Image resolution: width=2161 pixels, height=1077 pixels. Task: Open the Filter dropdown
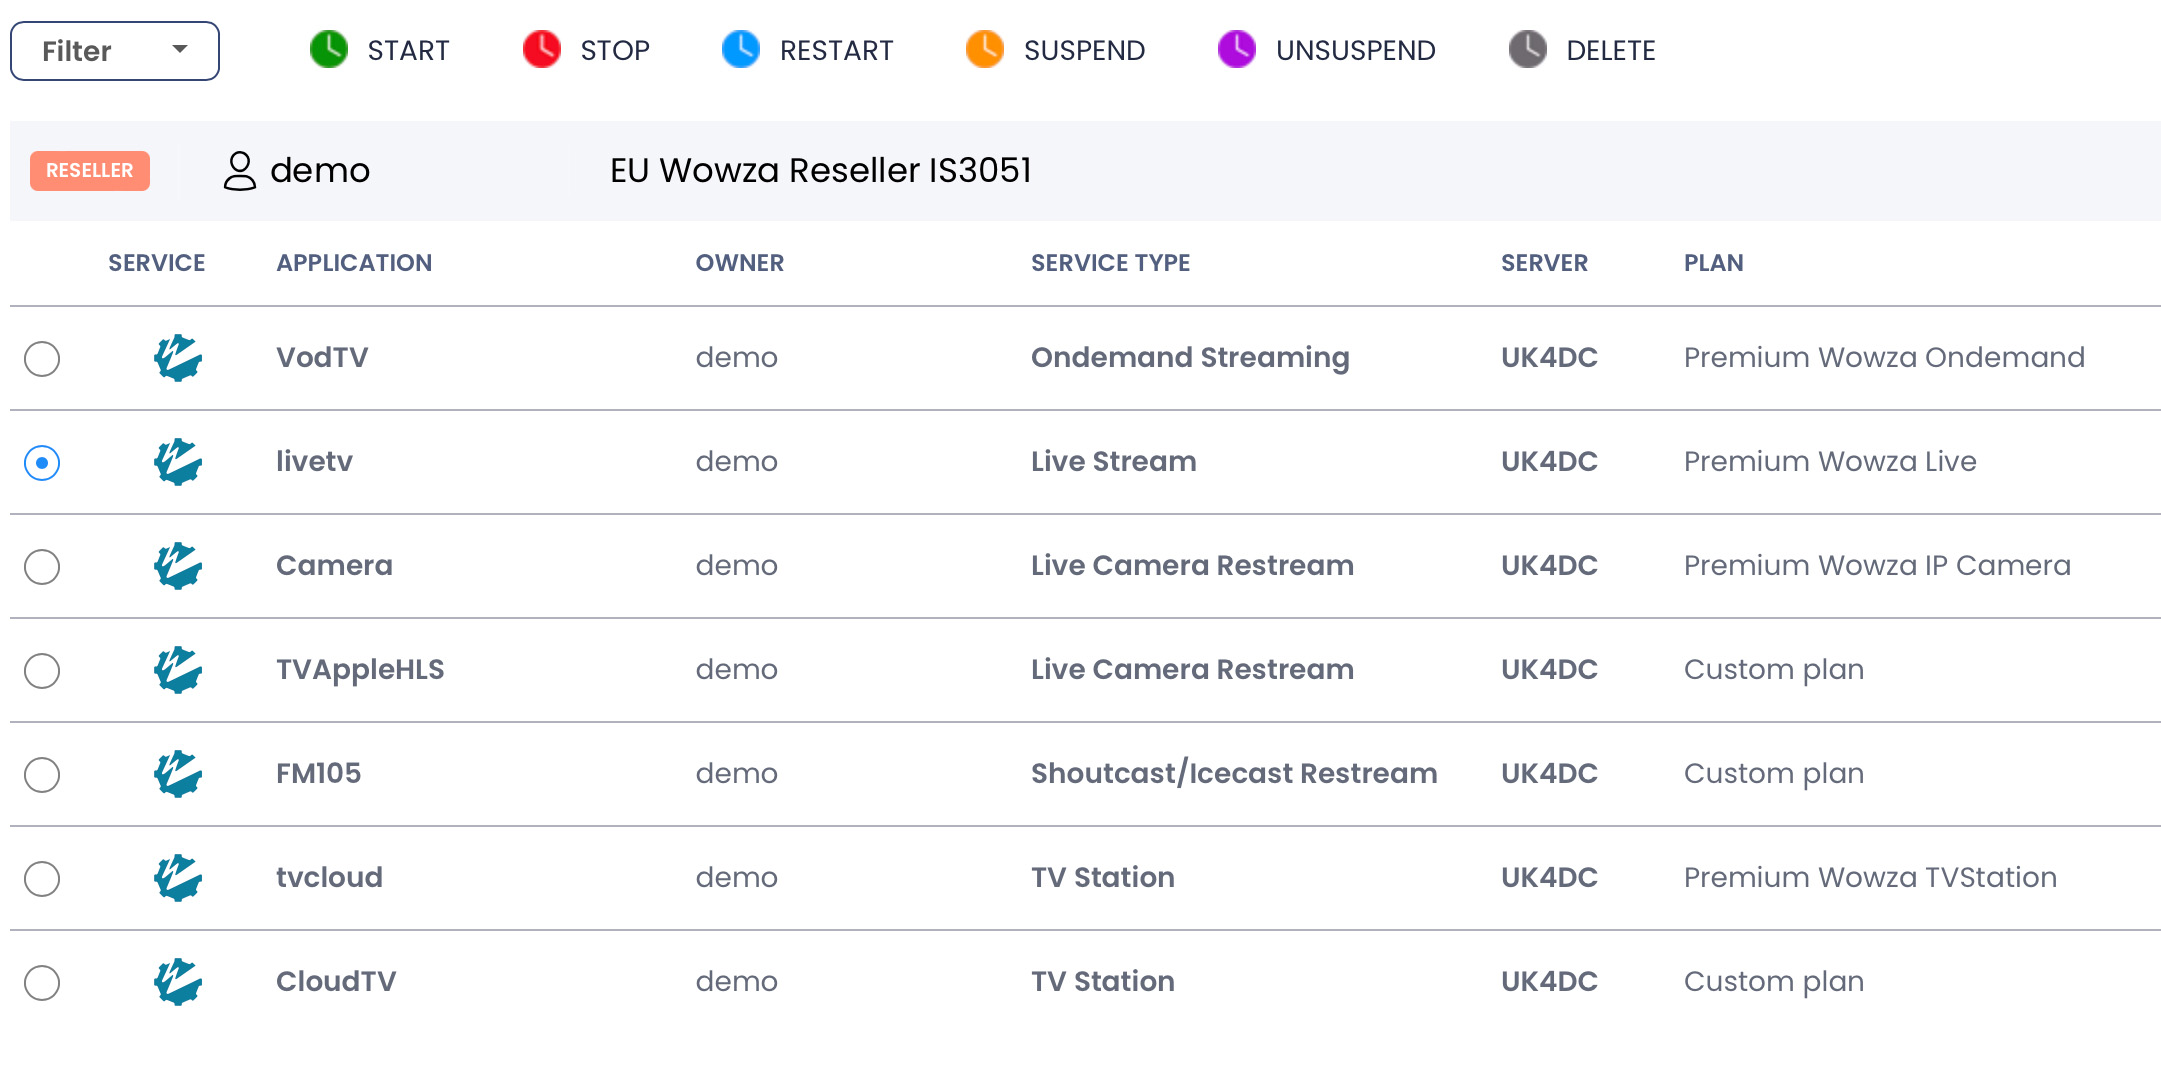click(114, 50)
